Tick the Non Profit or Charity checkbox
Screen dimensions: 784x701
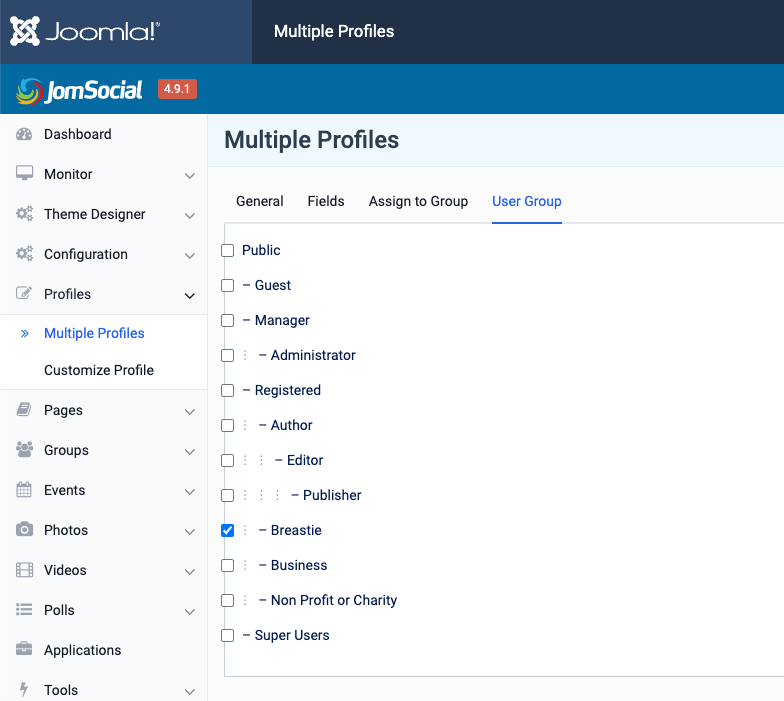228,600
